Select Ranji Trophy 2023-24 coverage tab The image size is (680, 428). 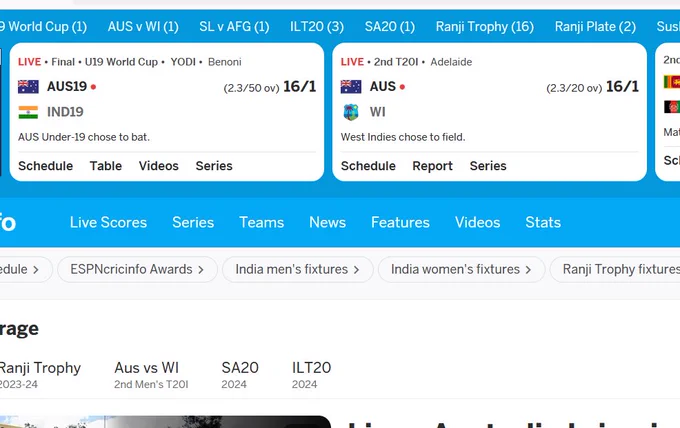pyautogui.click(x=40, y=375)
